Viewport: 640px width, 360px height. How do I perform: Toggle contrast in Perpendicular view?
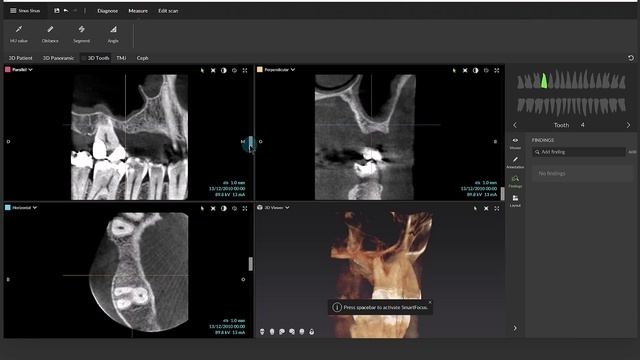pyautogui.click(x=476, y=70)
